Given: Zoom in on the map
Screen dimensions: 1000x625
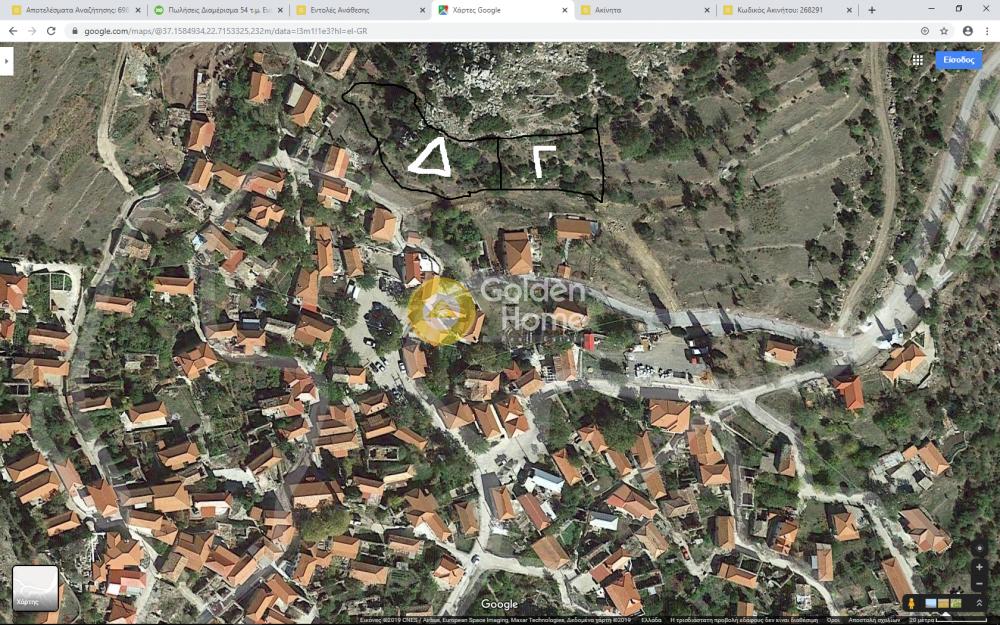Looking at the screenshot, I should 979,567.
